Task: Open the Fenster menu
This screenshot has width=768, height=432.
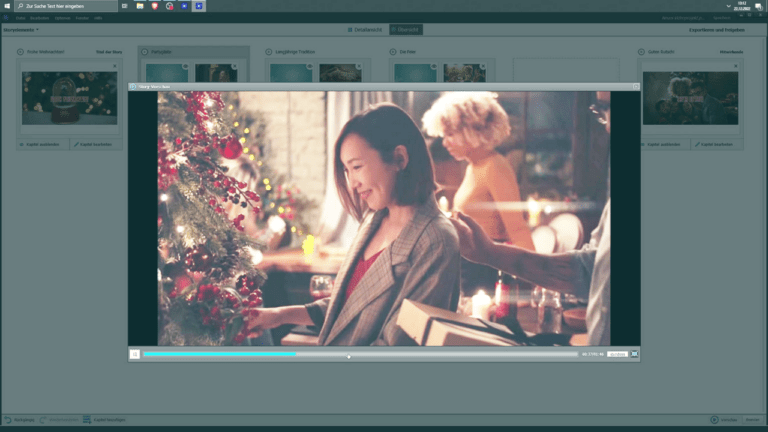Action: point(82,18)
